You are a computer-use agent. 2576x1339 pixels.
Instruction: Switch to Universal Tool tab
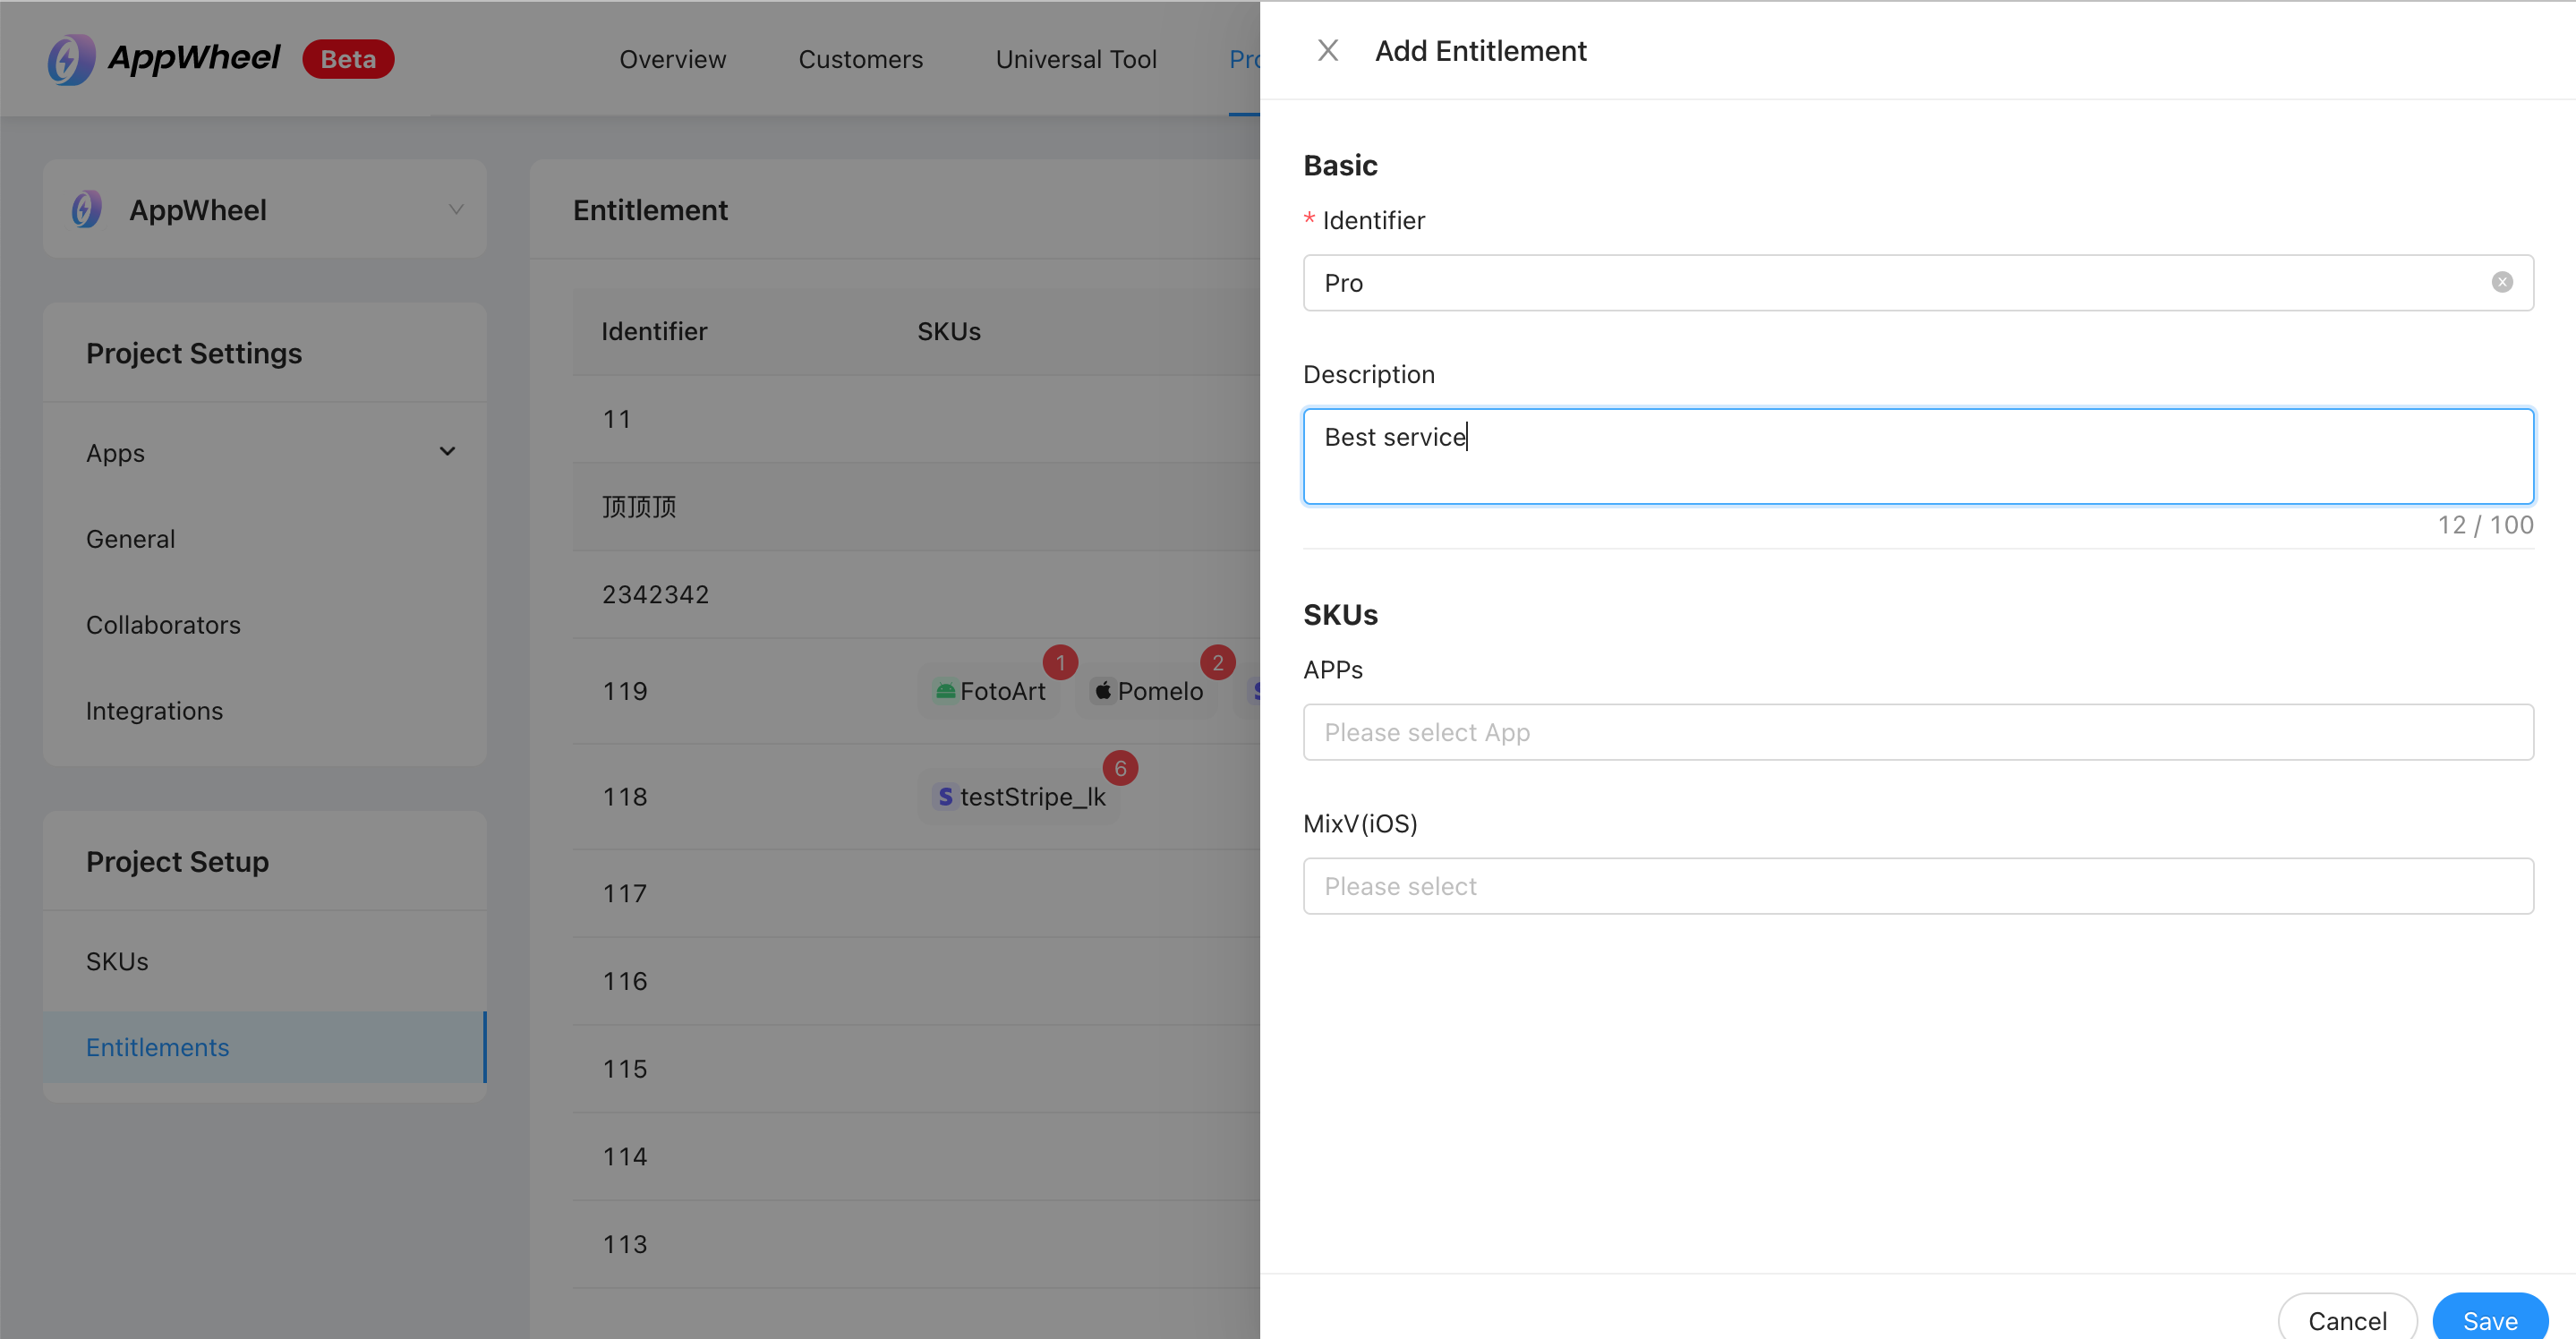click(1076, 59)
